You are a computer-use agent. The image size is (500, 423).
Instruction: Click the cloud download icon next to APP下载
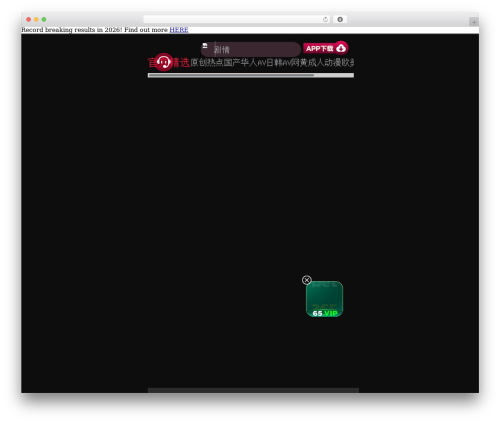click(341, 48)
